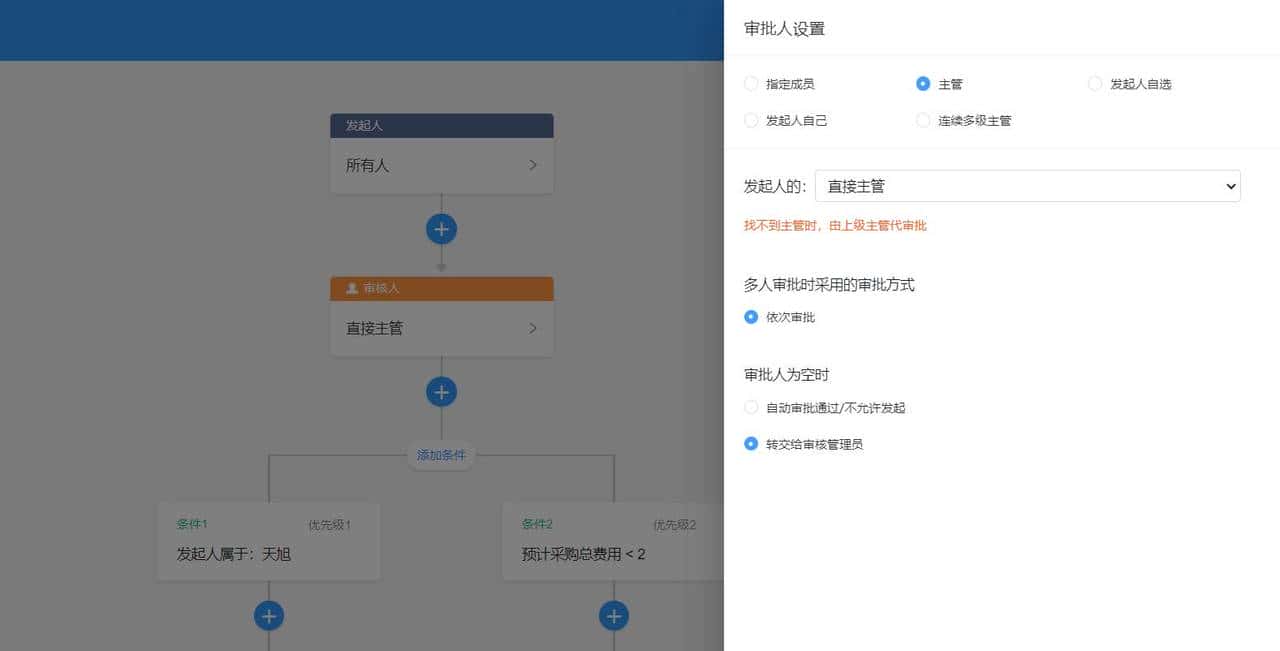Viewport: 1280px width, 651px height.
Task: Click the plus icon below the 审核人 node
Action: click(441, 391)
